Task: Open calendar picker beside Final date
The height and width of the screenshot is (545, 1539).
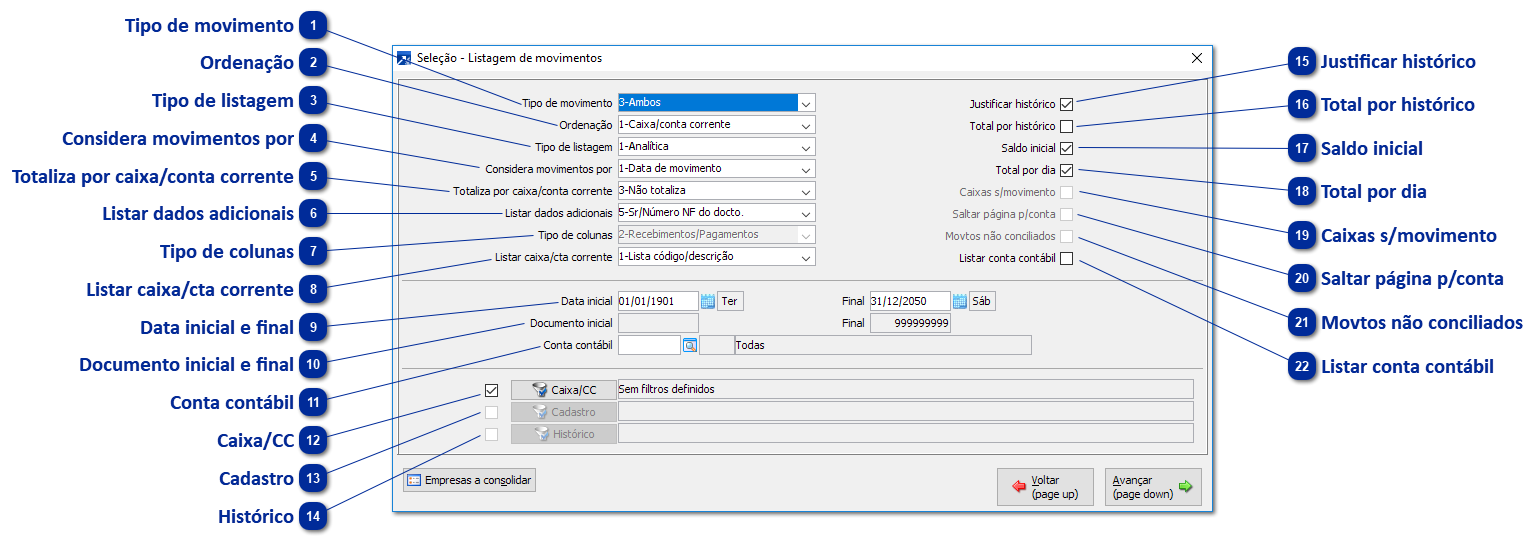Action: tap(959, 301)
